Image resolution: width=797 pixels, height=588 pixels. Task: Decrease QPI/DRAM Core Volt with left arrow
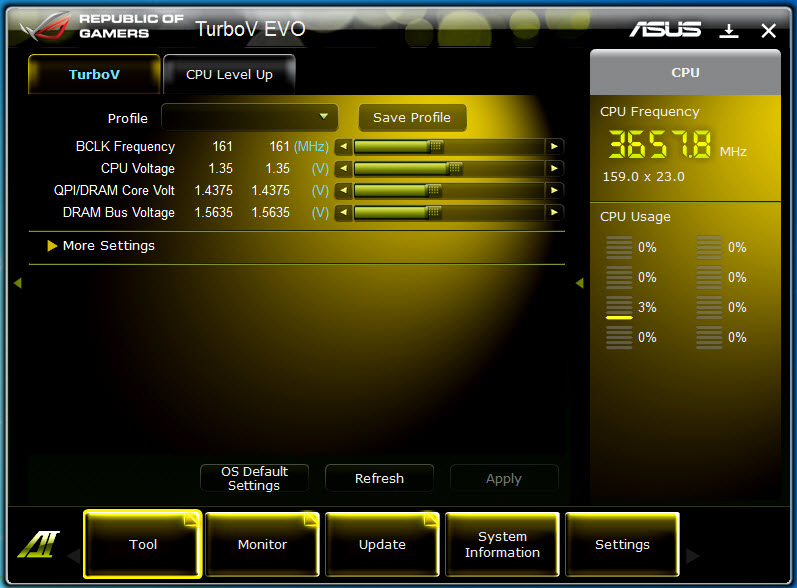[344, 190]
